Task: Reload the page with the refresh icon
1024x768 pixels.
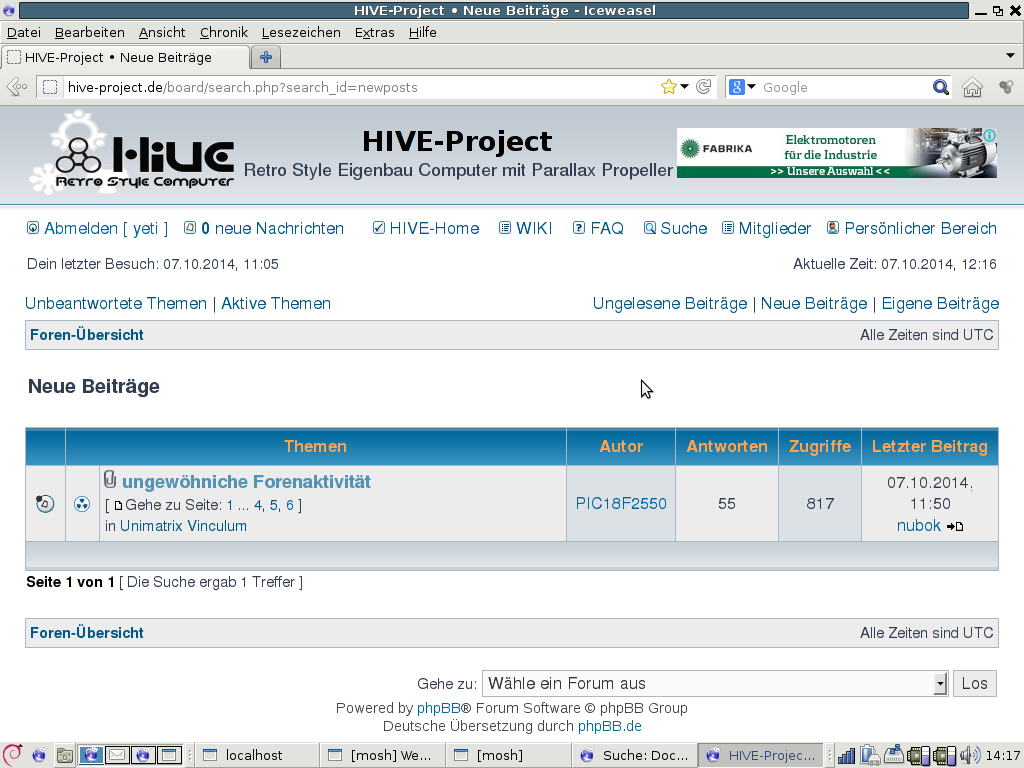Action: click(704, 87)
